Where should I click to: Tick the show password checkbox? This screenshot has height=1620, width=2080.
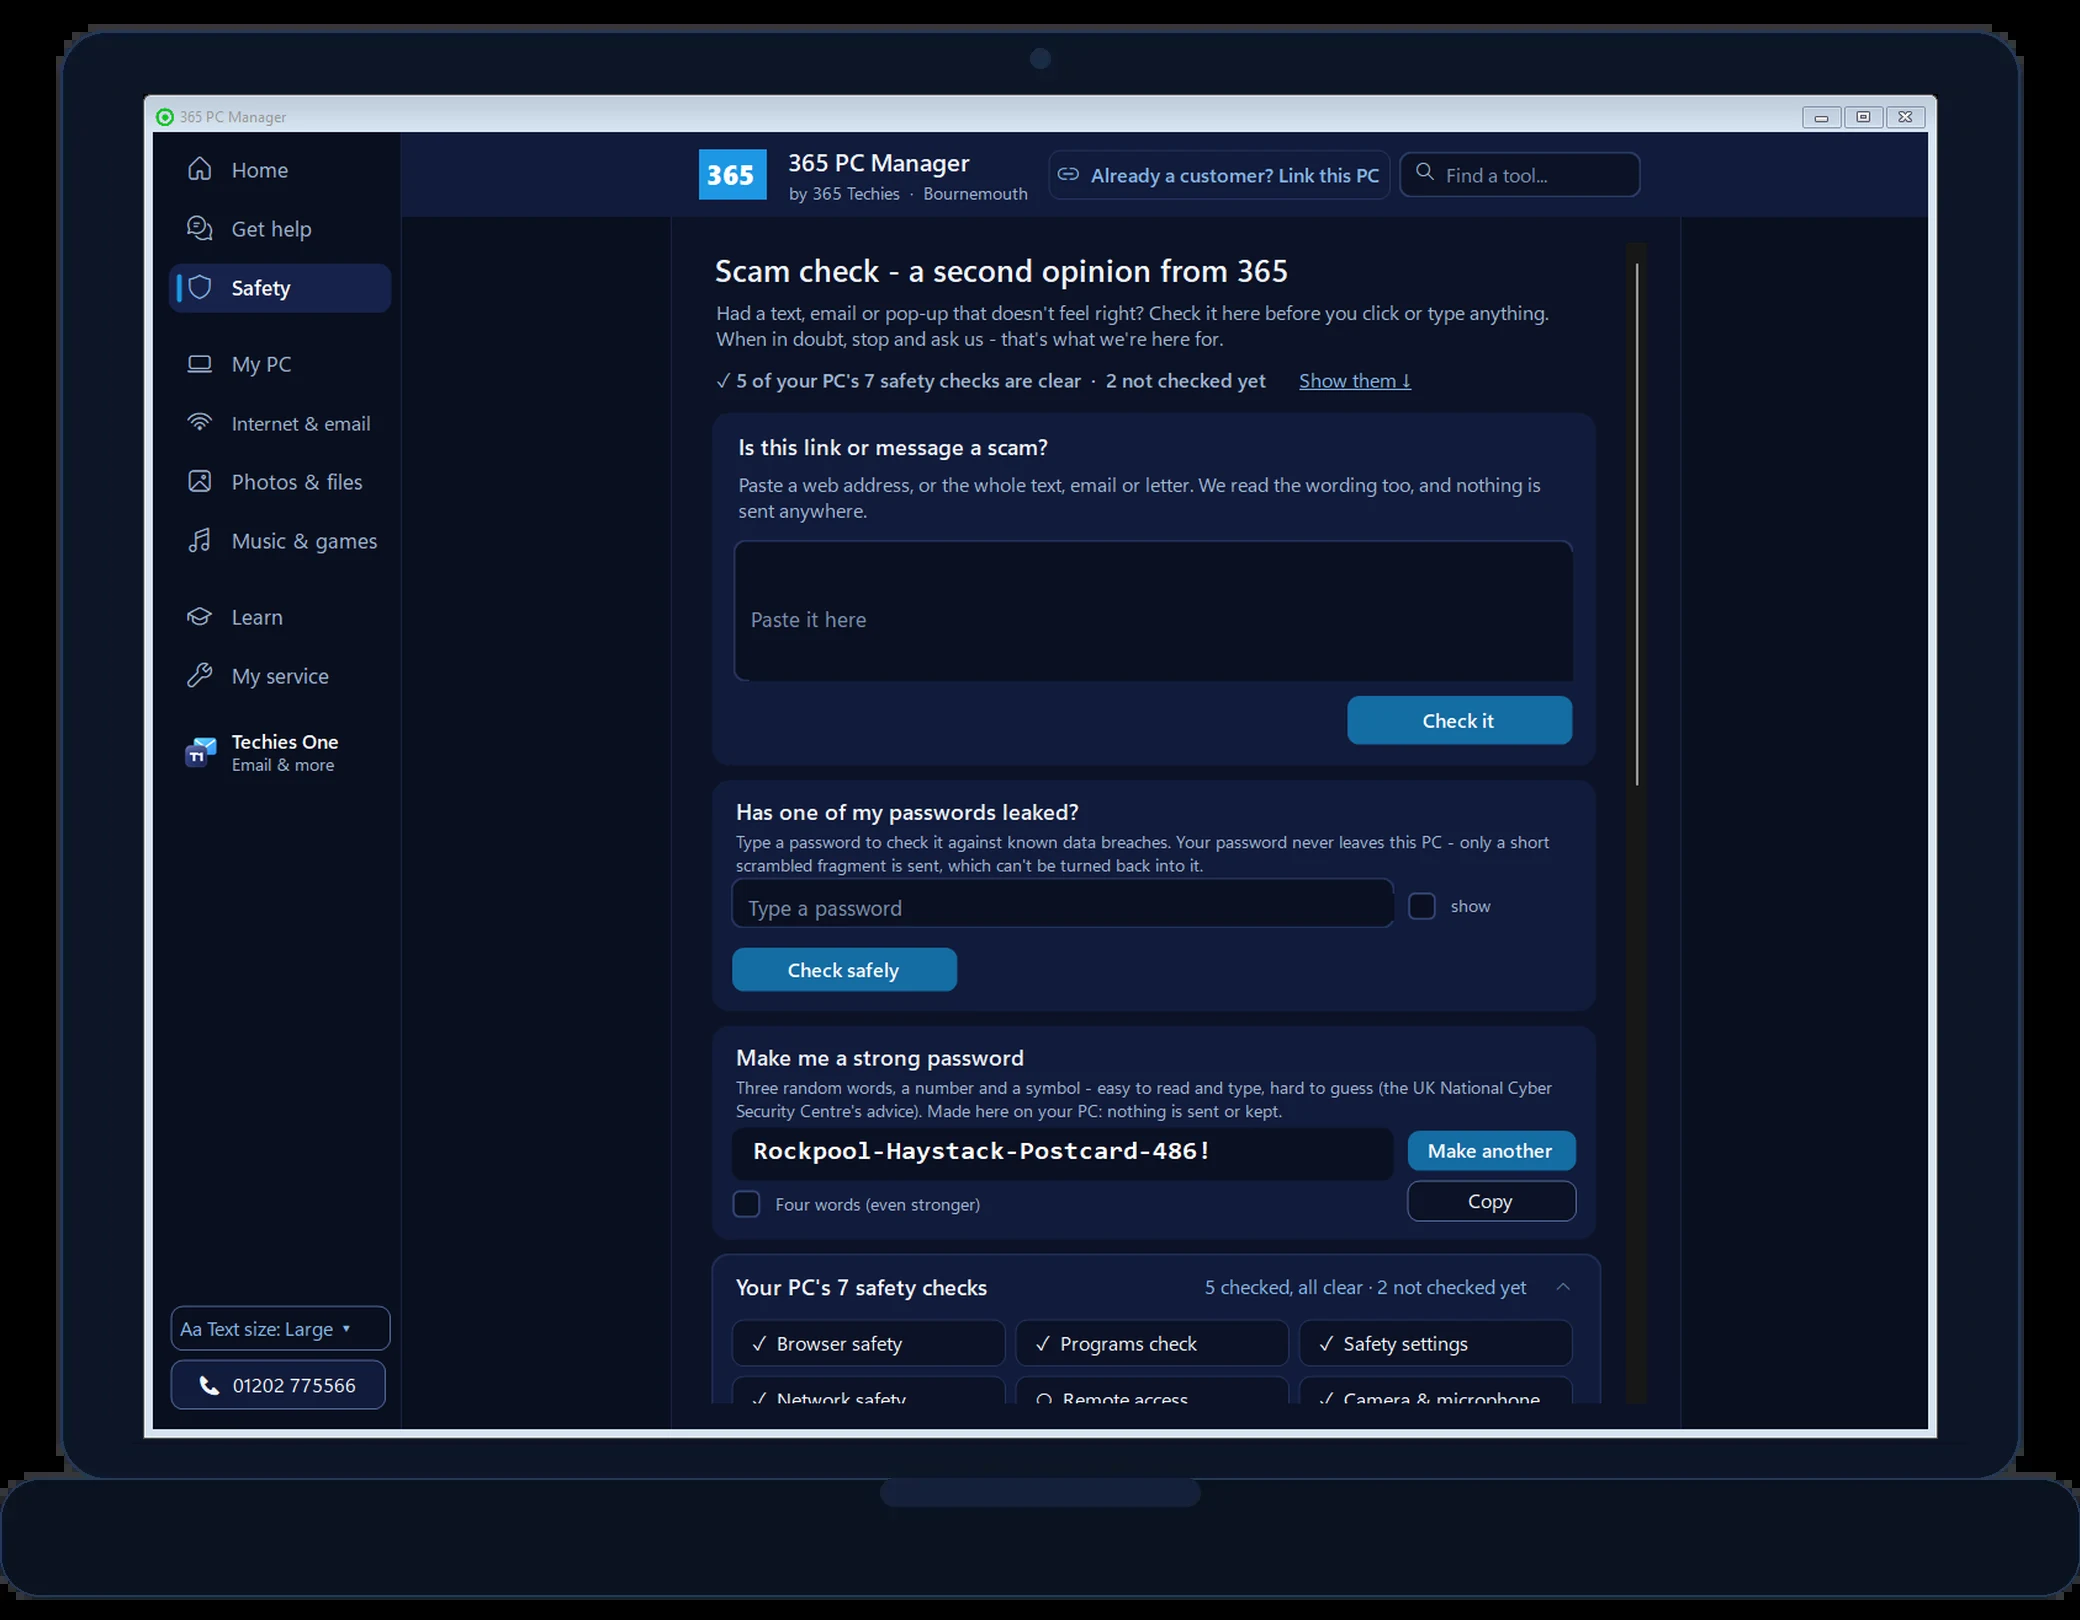click(x=1422, y=906)
